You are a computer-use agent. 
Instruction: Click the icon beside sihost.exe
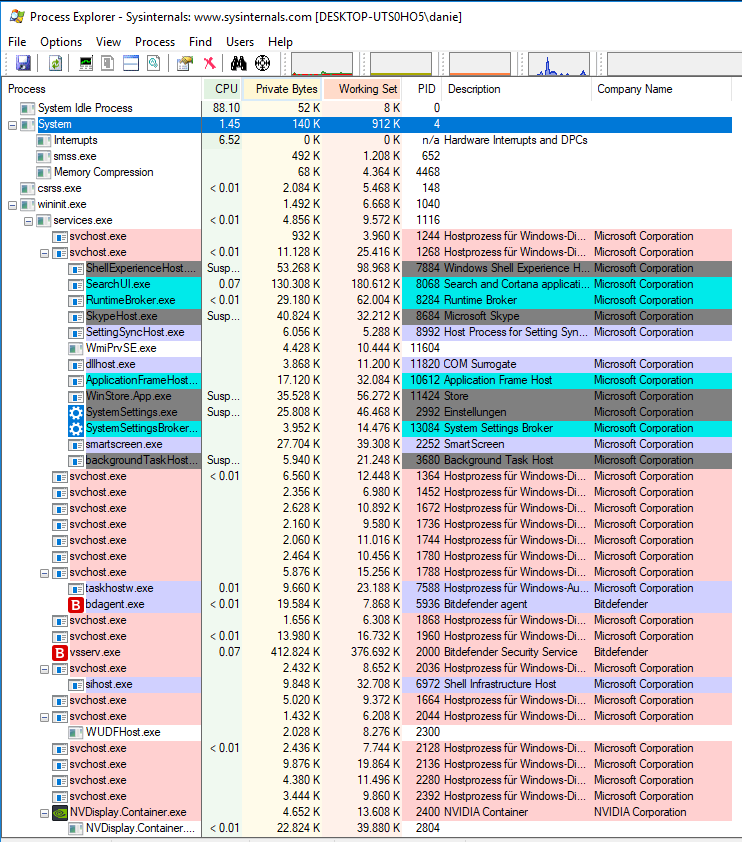tap(76, 685)
